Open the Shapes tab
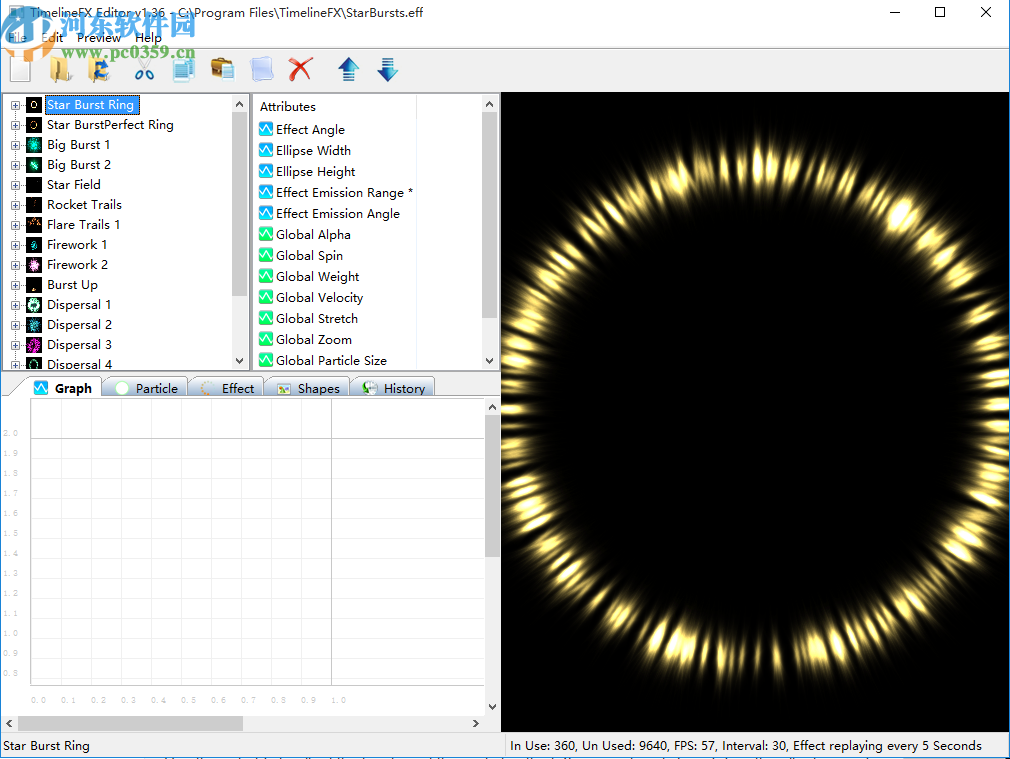The width and height of the screenshot is (1010, 759). pos(308,388)
